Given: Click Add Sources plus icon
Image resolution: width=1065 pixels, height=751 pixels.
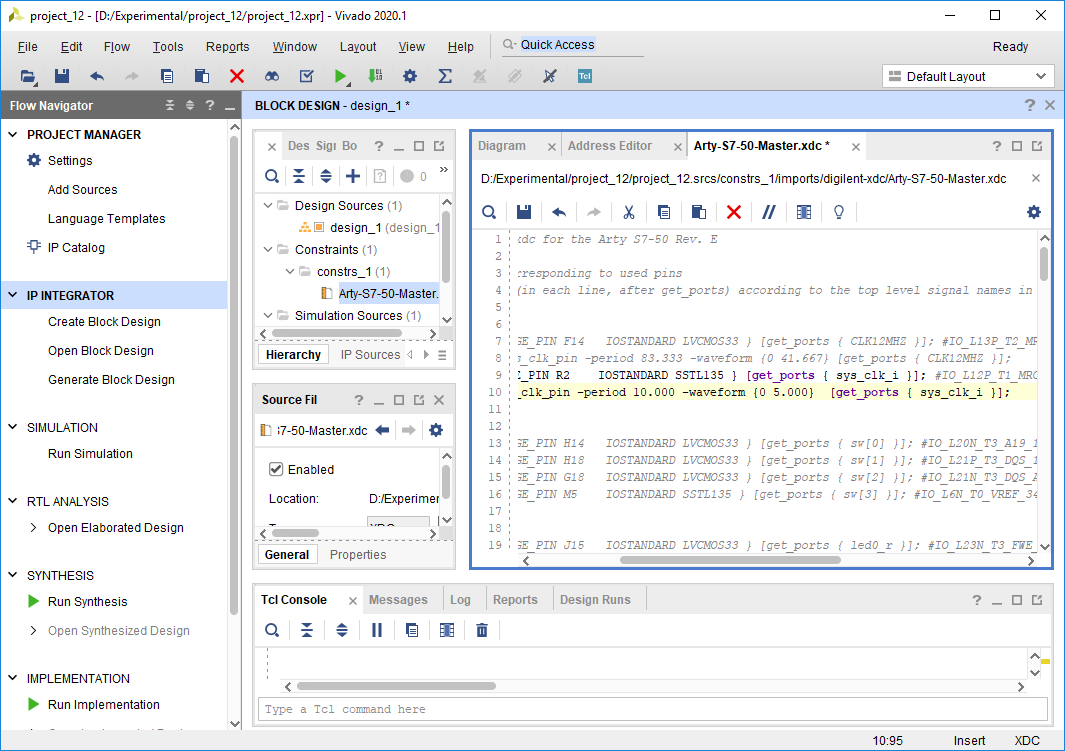Looking at the screenshot, I should pyautogui.click(x=353, y=177).
